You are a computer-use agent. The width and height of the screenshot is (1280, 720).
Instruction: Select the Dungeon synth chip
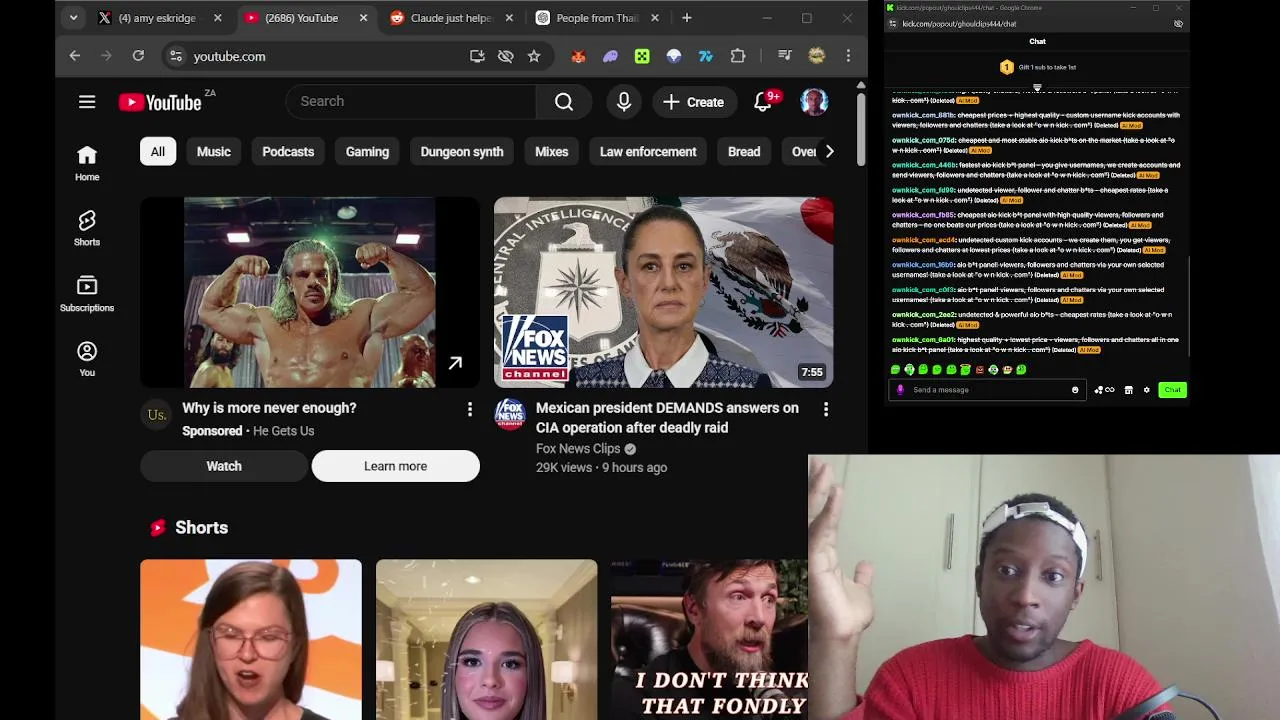click(x=462, y=152)
